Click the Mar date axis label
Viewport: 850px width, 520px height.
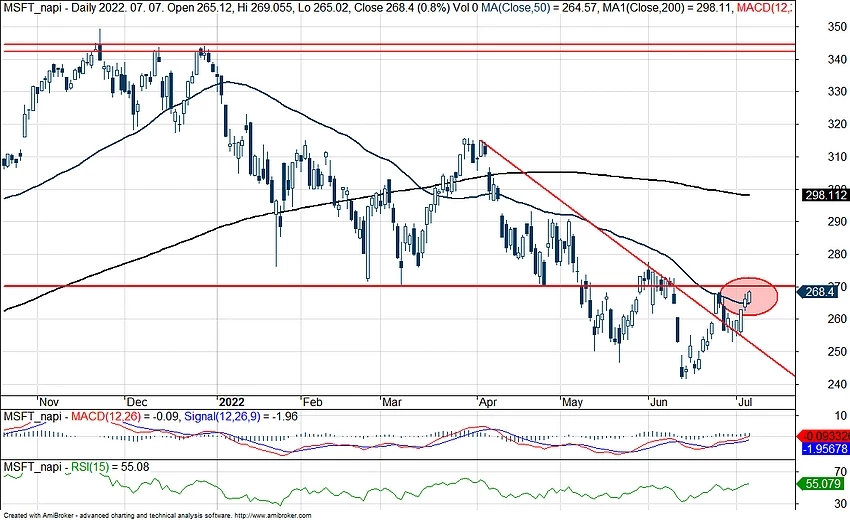point(392,402)
